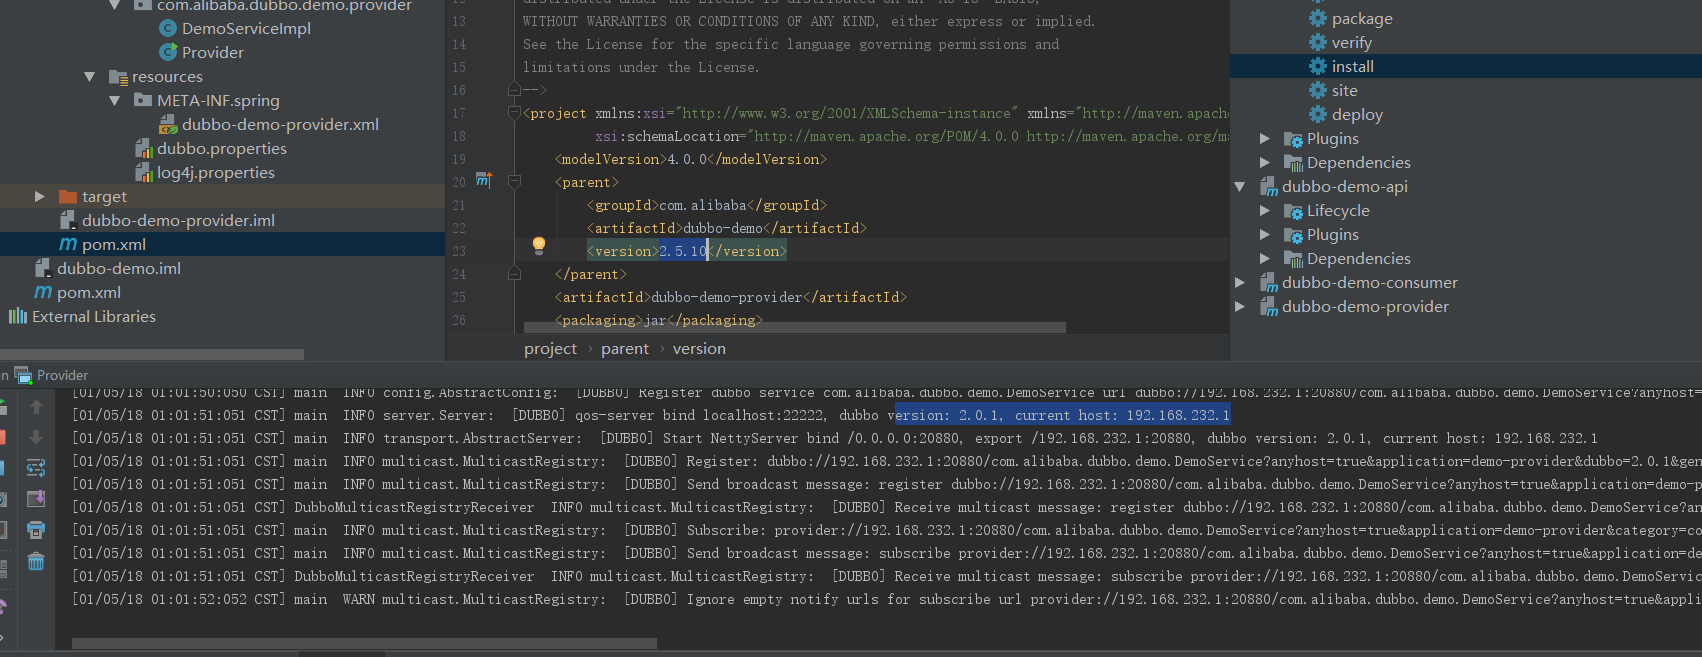The image size is (1702, 657).
Task: Click the parent breadcrumb
Action: 625,348
